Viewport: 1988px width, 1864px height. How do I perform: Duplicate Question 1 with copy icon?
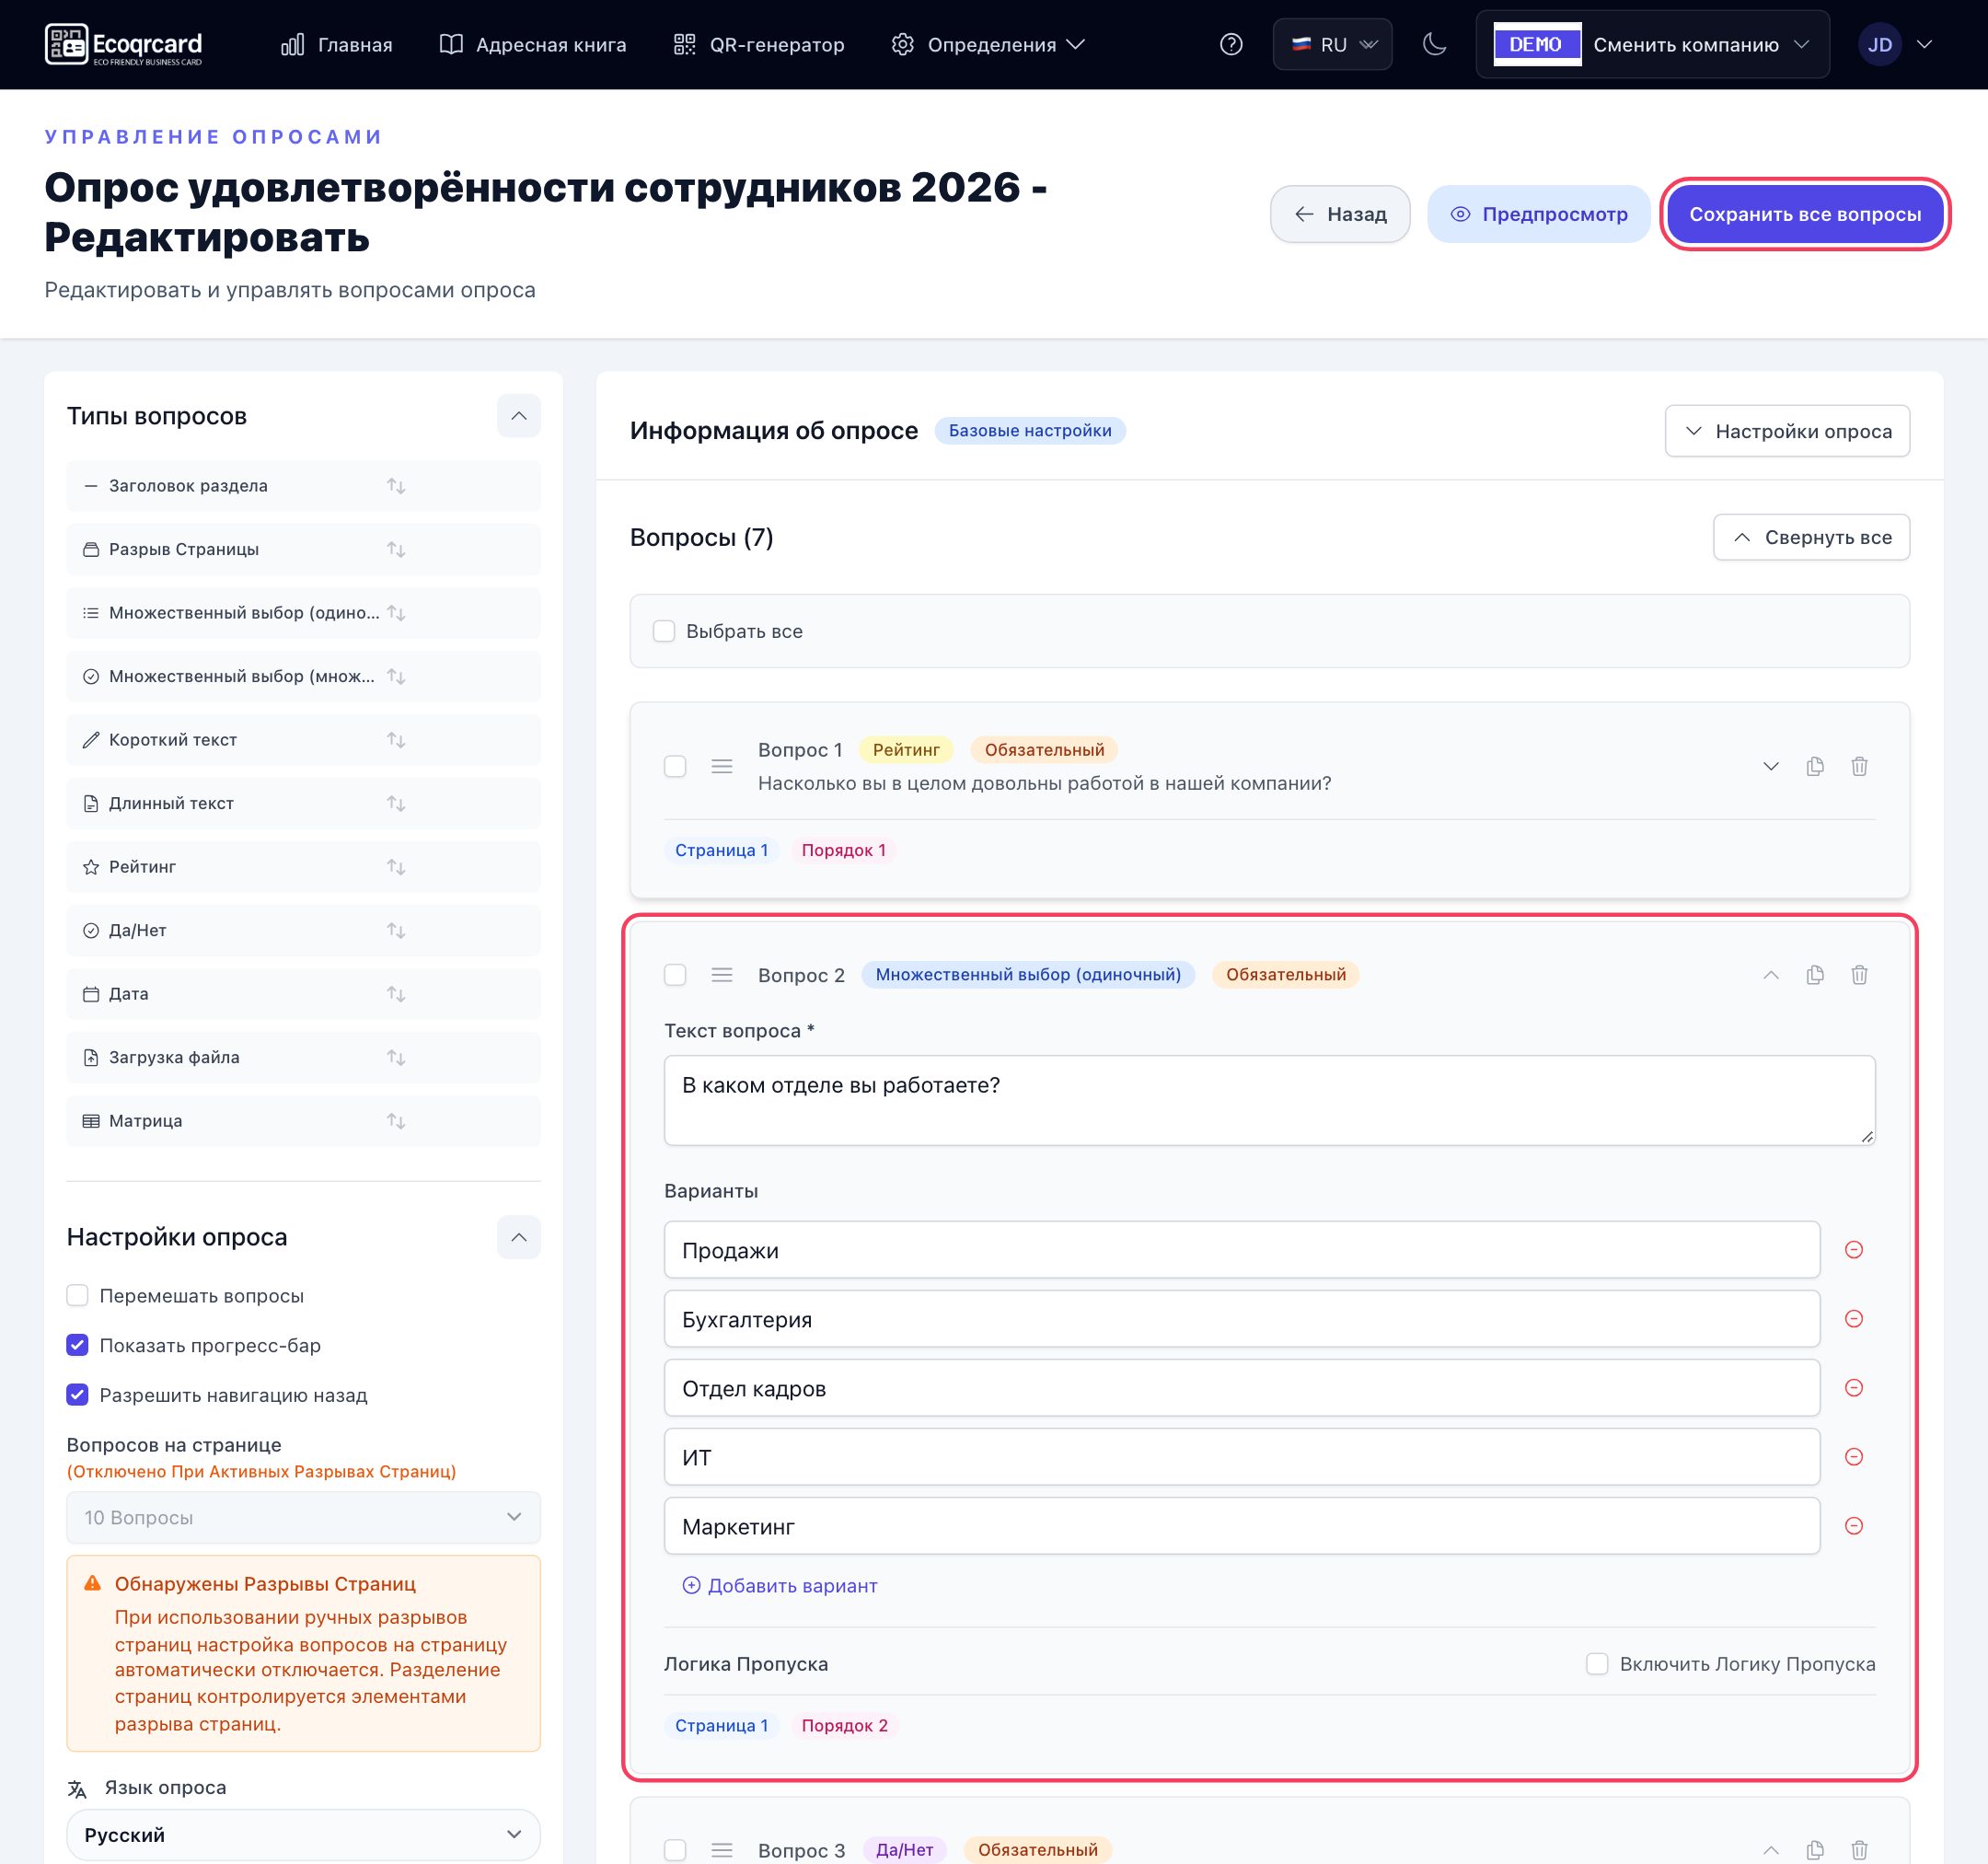coord(1815,766)
